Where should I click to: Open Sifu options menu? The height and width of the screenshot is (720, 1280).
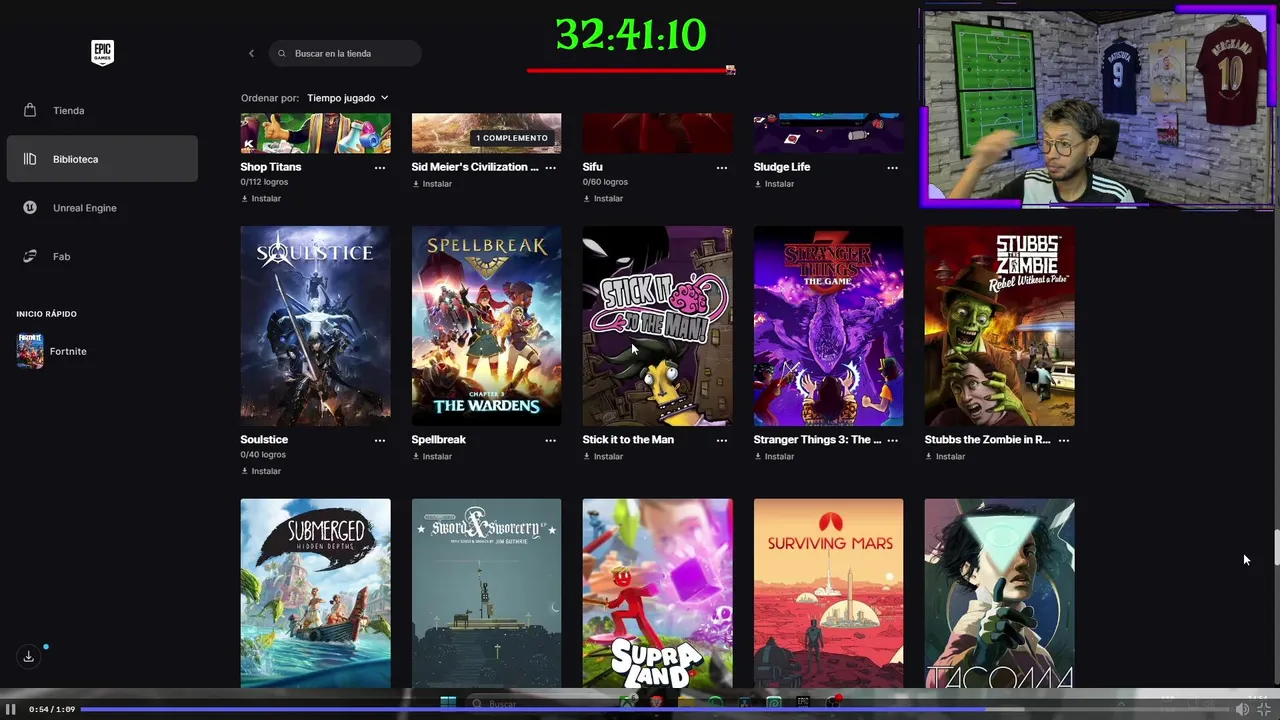722,167
